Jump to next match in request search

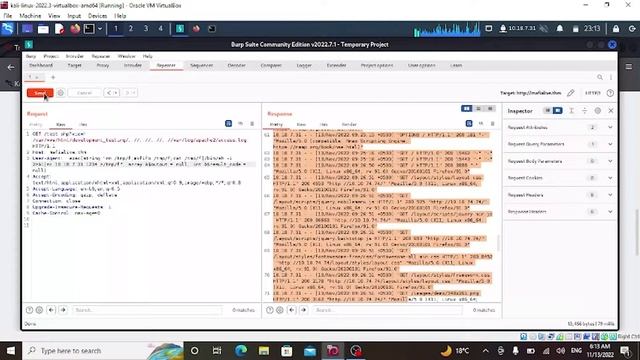[63, 310]
